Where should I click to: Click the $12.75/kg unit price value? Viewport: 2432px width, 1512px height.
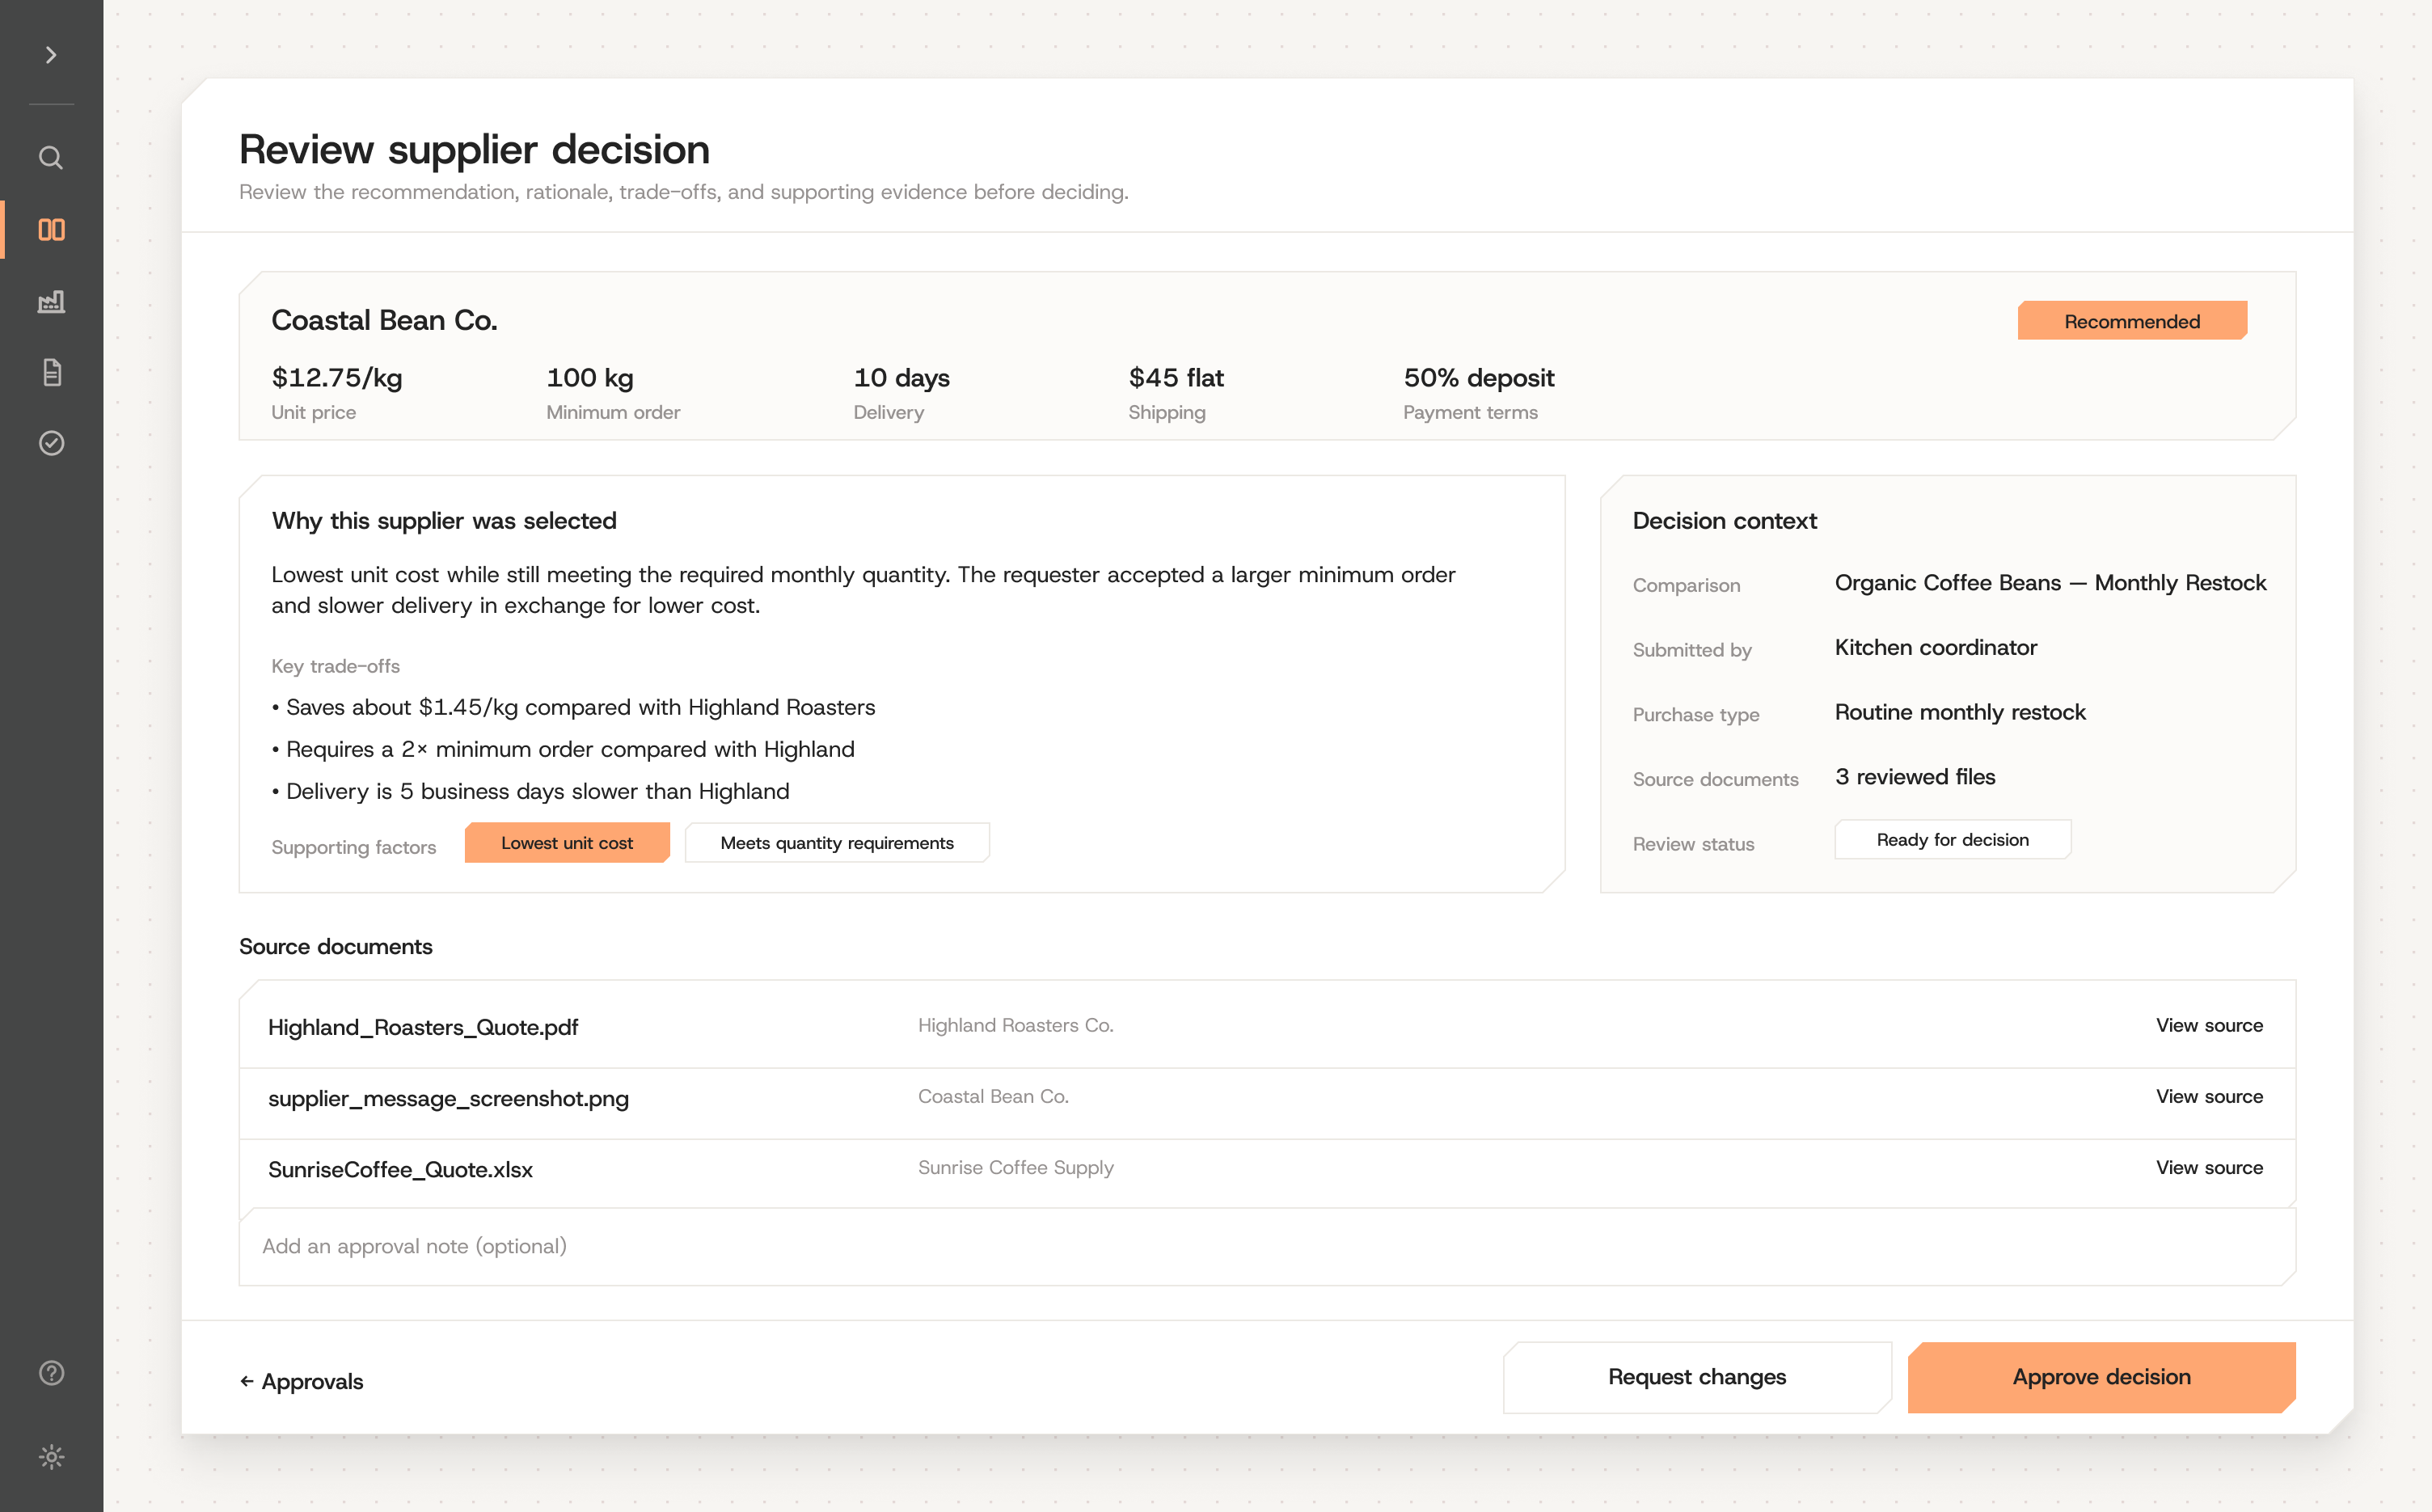337,378
